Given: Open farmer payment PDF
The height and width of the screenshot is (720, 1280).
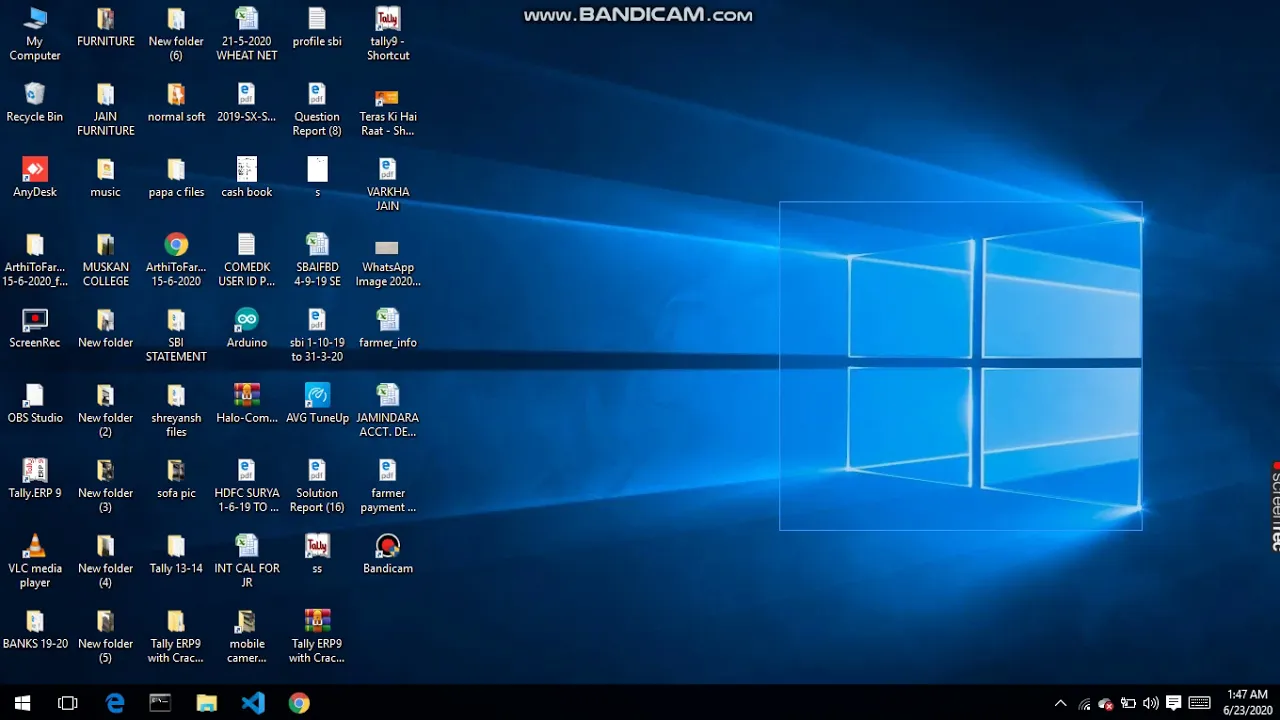Looking at the screenshot, I should 388,485.
